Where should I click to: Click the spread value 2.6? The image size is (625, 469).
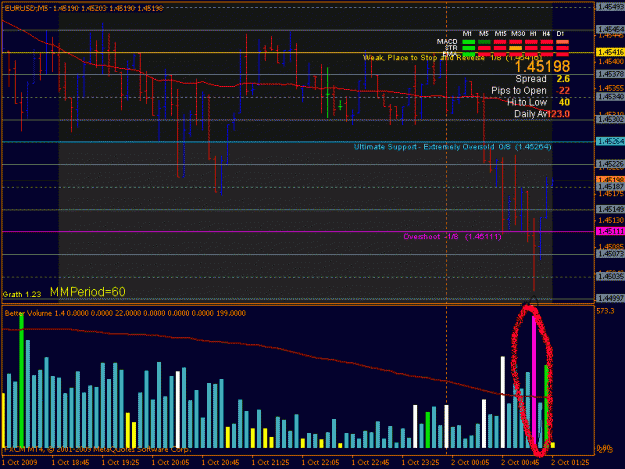point(563,79)
